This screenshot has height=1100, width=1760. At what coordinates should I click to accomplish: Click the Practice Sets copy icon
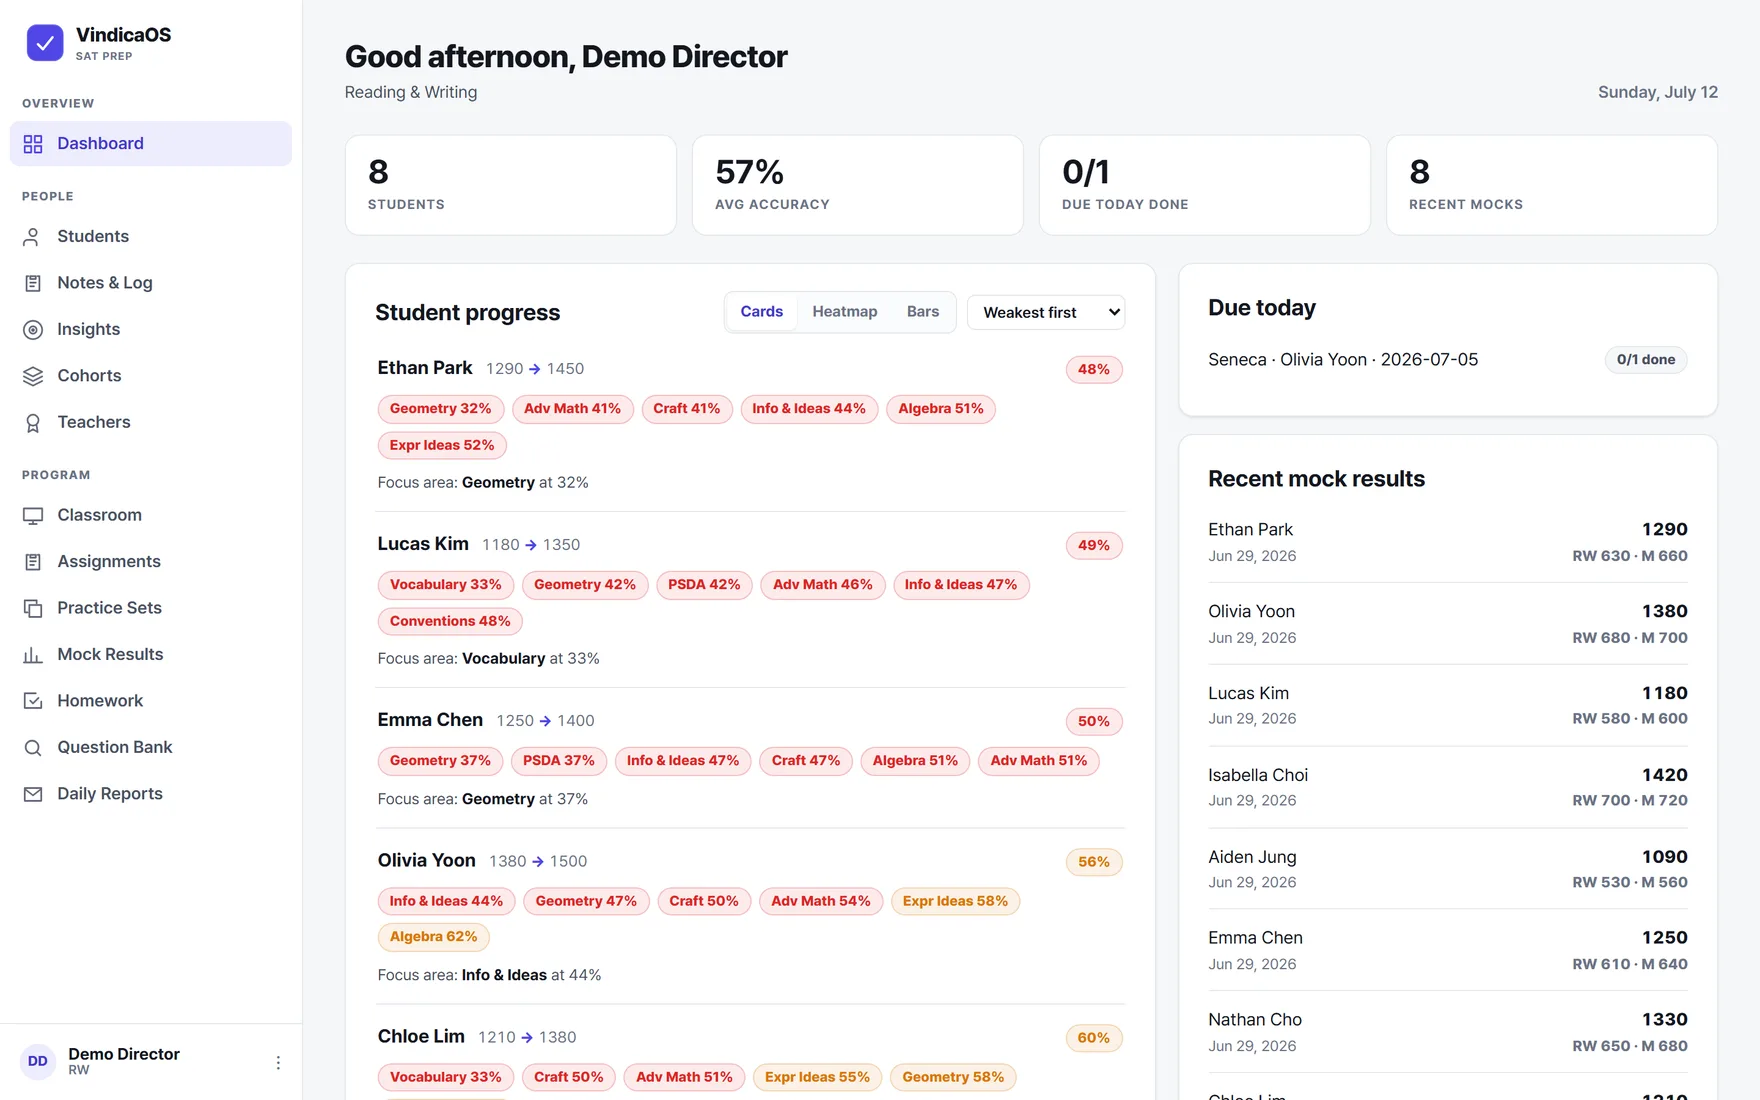(x=33, y=608)
